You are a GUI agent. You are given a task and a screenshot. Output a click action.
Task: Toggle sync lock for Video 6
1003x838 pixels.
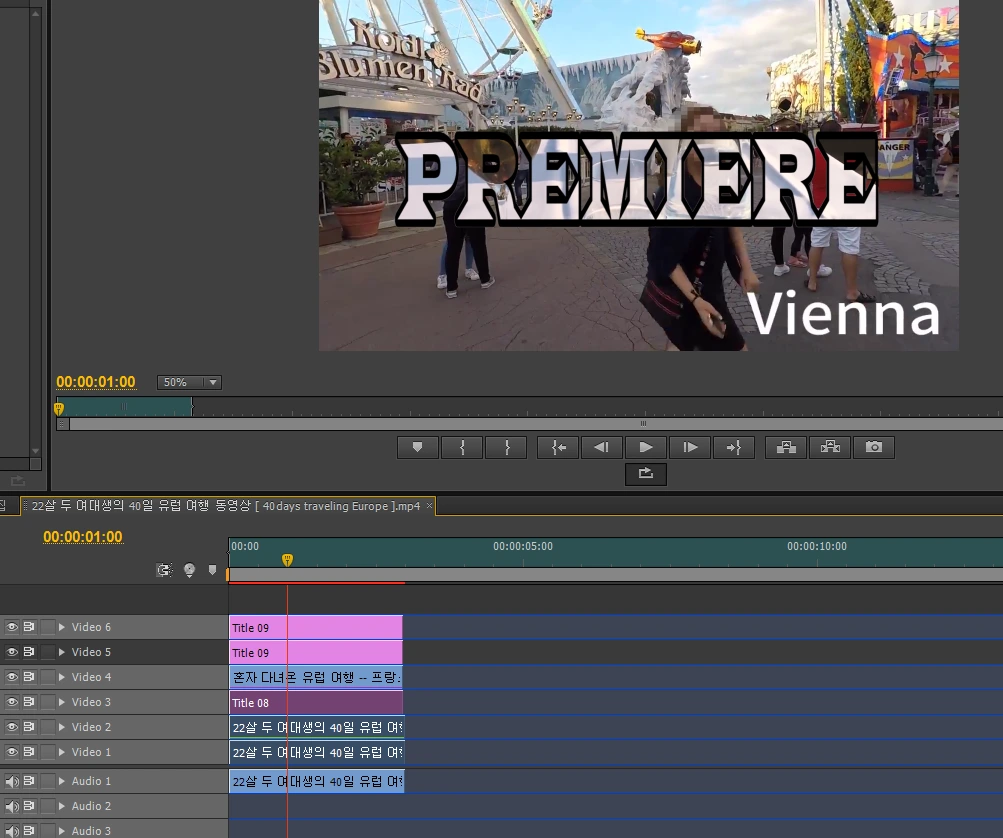coord(29,627)
